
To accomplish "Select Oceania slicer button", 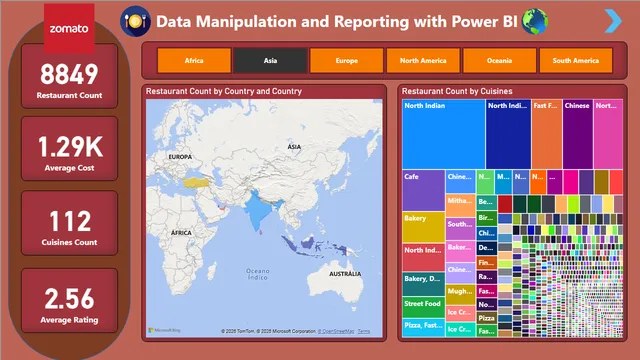I will 499,60.
